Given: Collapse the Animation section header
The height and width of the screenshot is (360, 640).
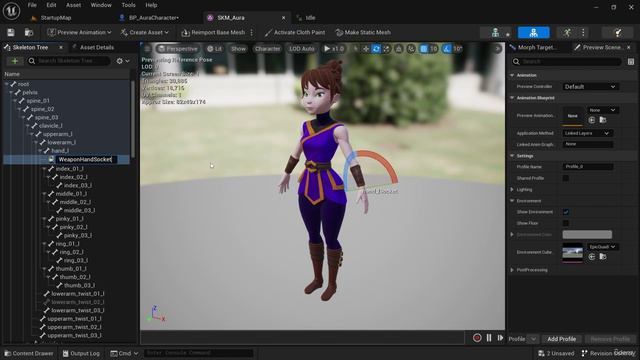Looking at the screenshot, I should tap(512, 75).
